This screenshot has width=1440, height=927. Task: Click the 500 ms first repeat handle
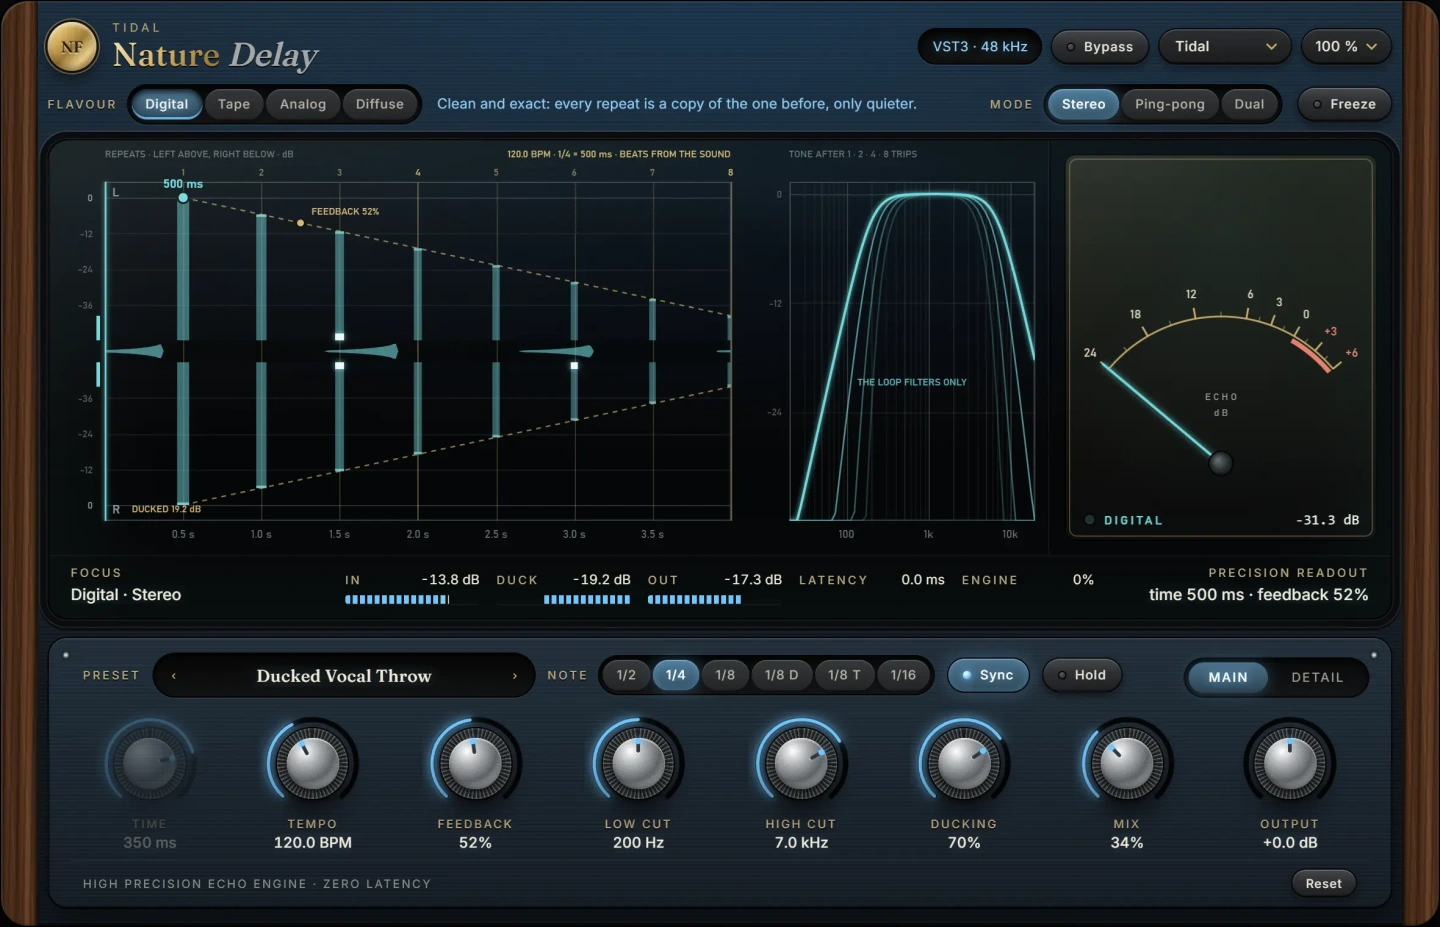point(183,198)
